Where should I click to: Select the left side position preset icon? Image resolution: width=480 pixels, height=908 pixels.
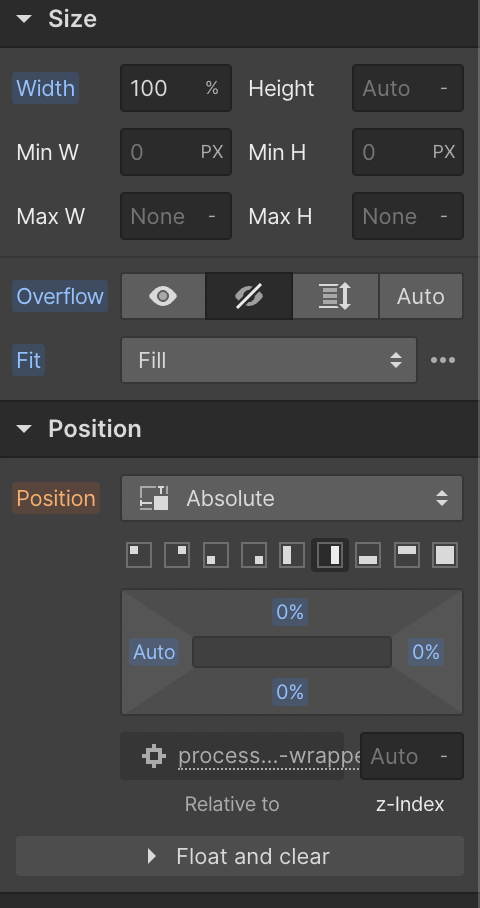tap(292, 555)
